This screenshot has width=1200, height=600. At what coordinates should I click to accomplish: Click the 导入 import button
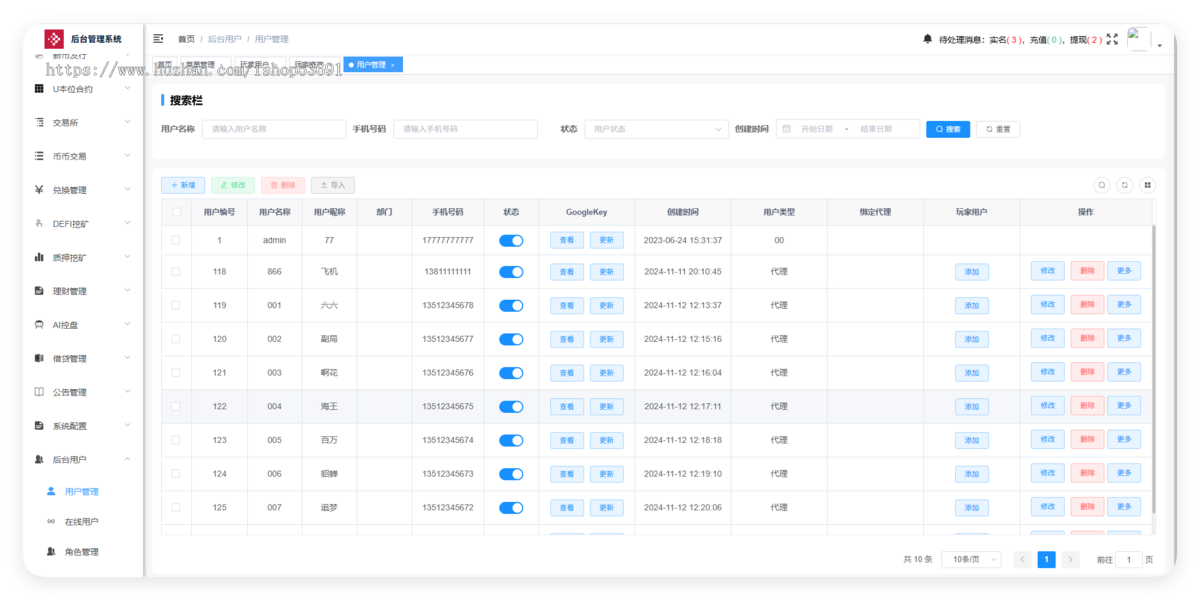333,185
